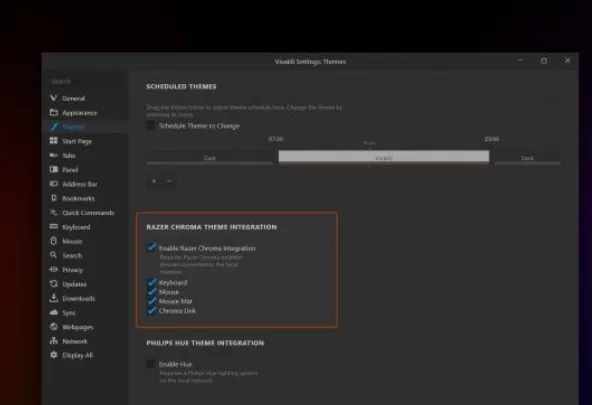Click the 07:00 schedule time marker
592x405 pixels.
click(276, 139)
